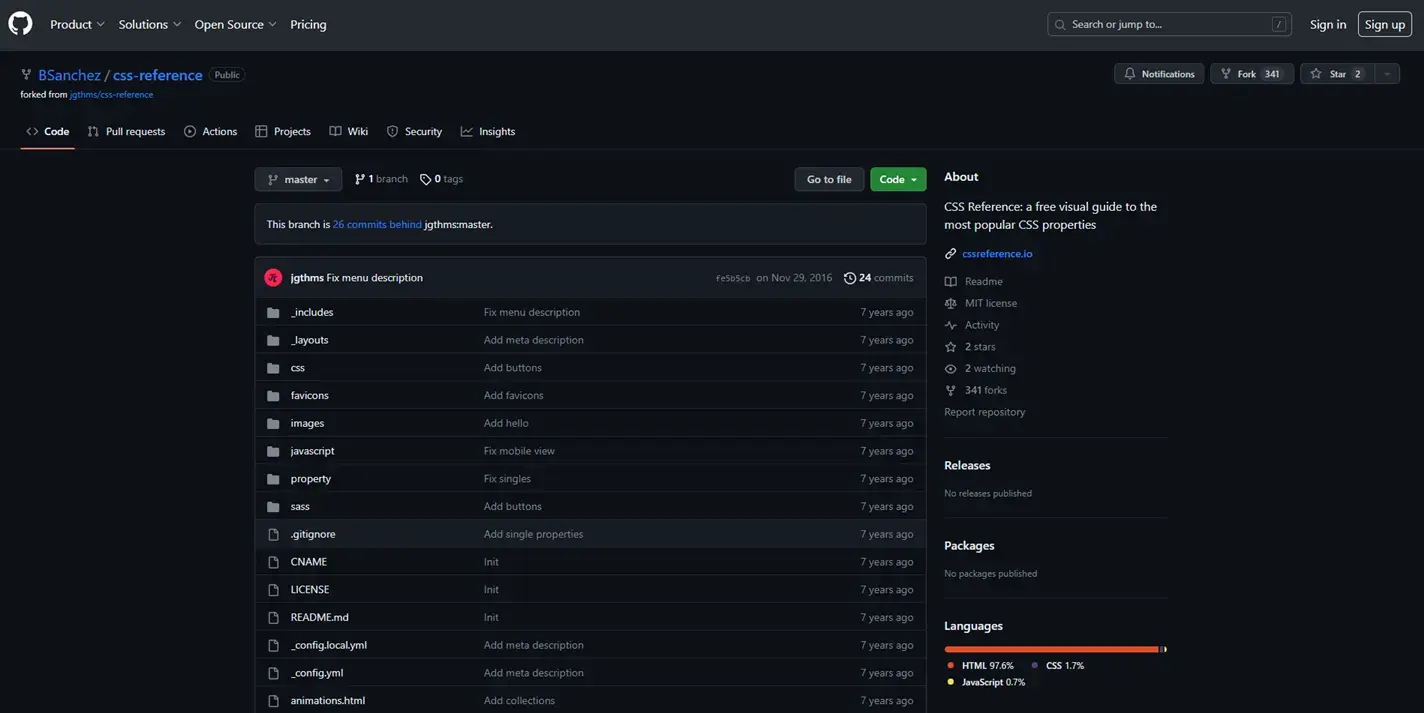The image size is (1424, 713).
Task: Click the link icon beside cssreference.io
Action: [951, 254]
